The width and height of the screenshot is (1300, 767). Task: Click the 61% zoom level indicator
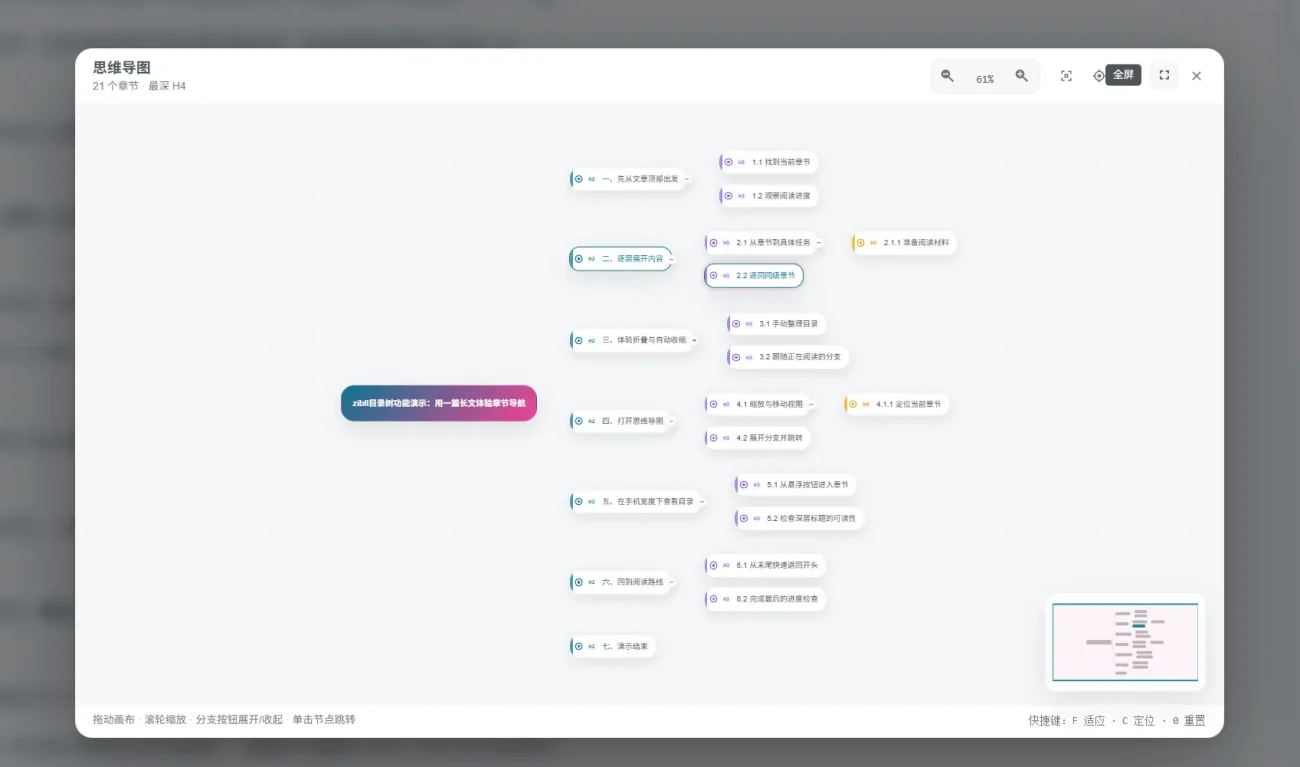point(985,79)
